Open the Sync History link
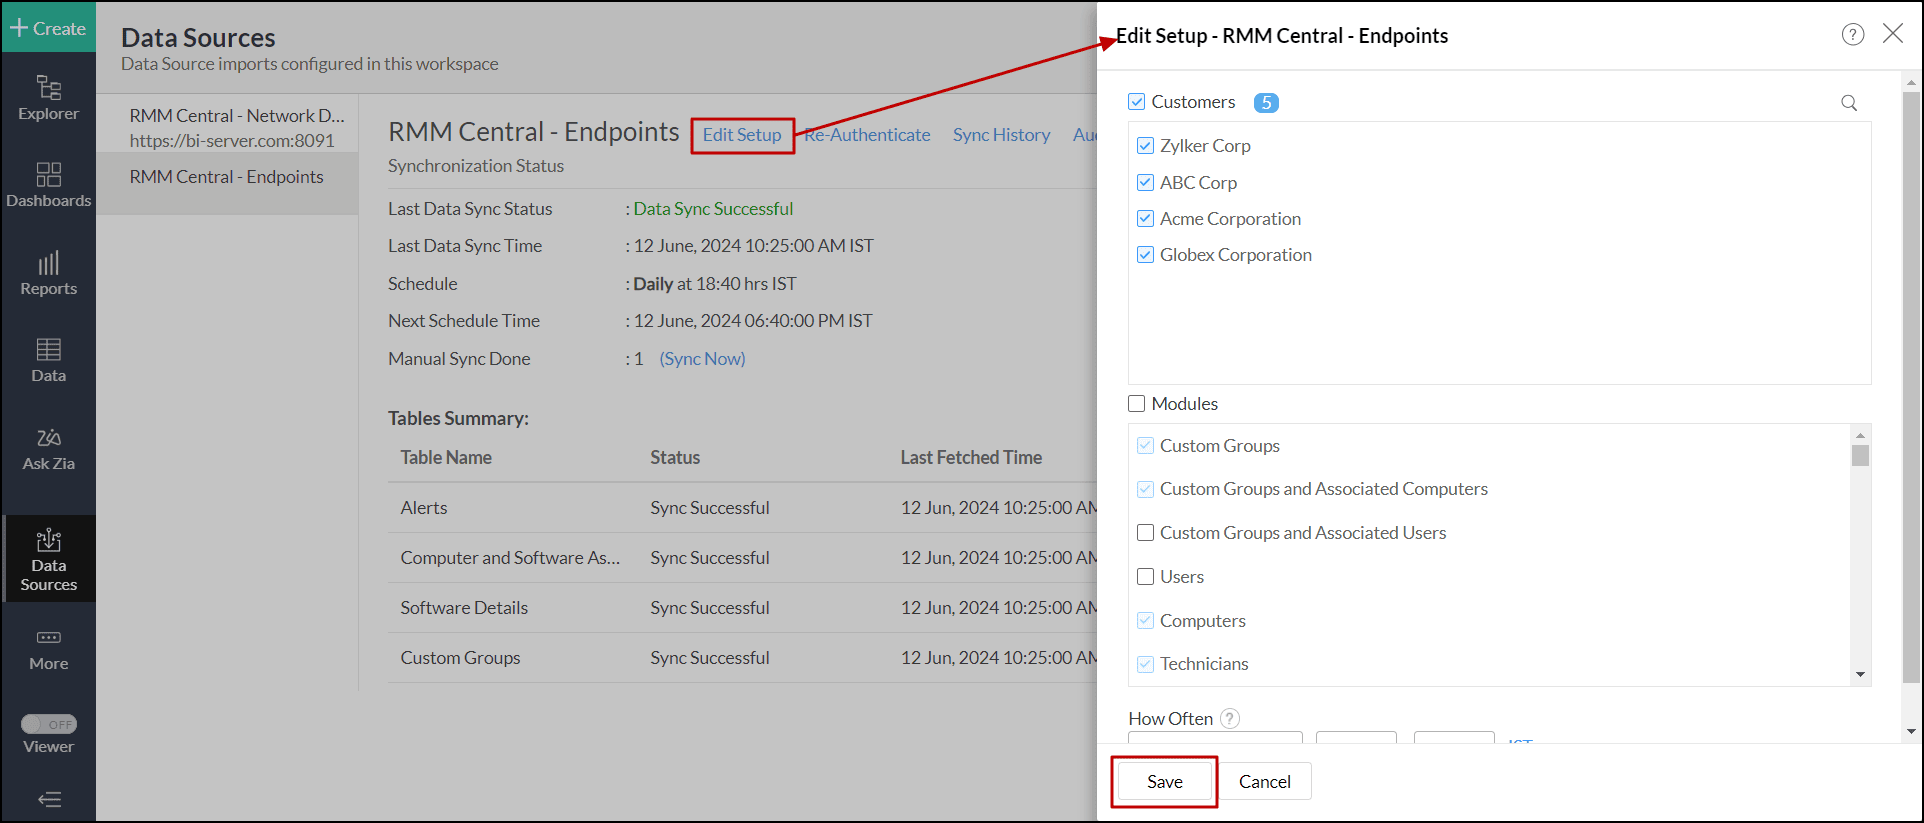 coord(1001,135)
